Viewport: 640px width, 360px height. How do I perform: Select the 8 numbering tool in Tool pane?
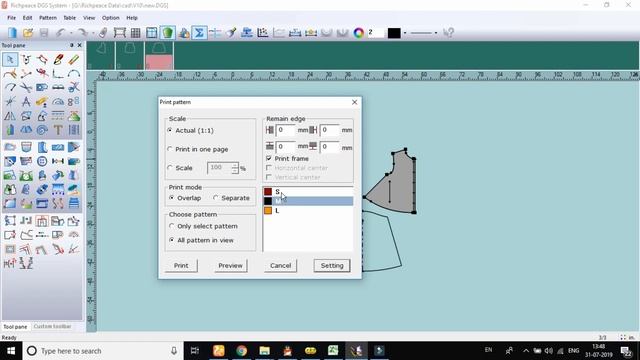click(x=74, y=101)
